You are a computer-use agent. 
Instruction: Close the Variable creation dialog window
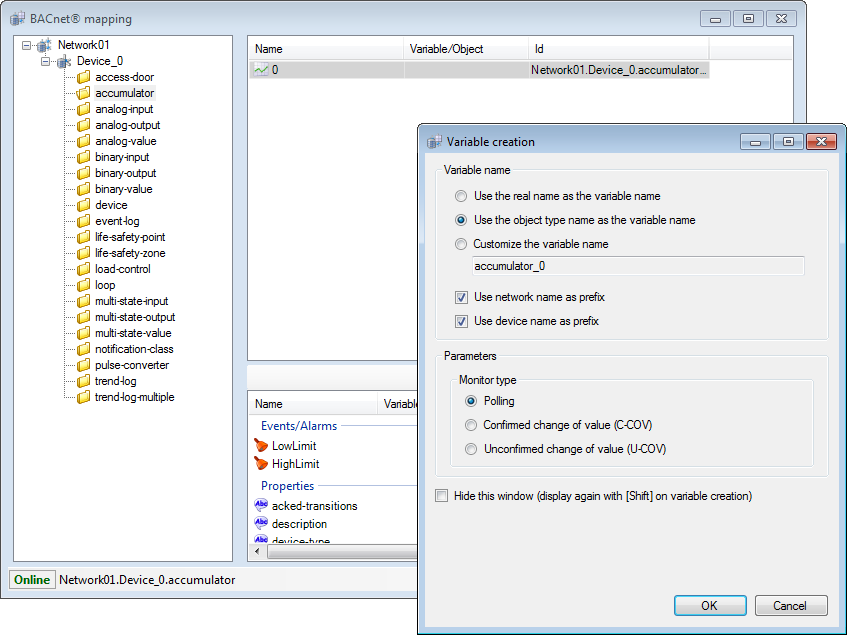pos(821,142)
